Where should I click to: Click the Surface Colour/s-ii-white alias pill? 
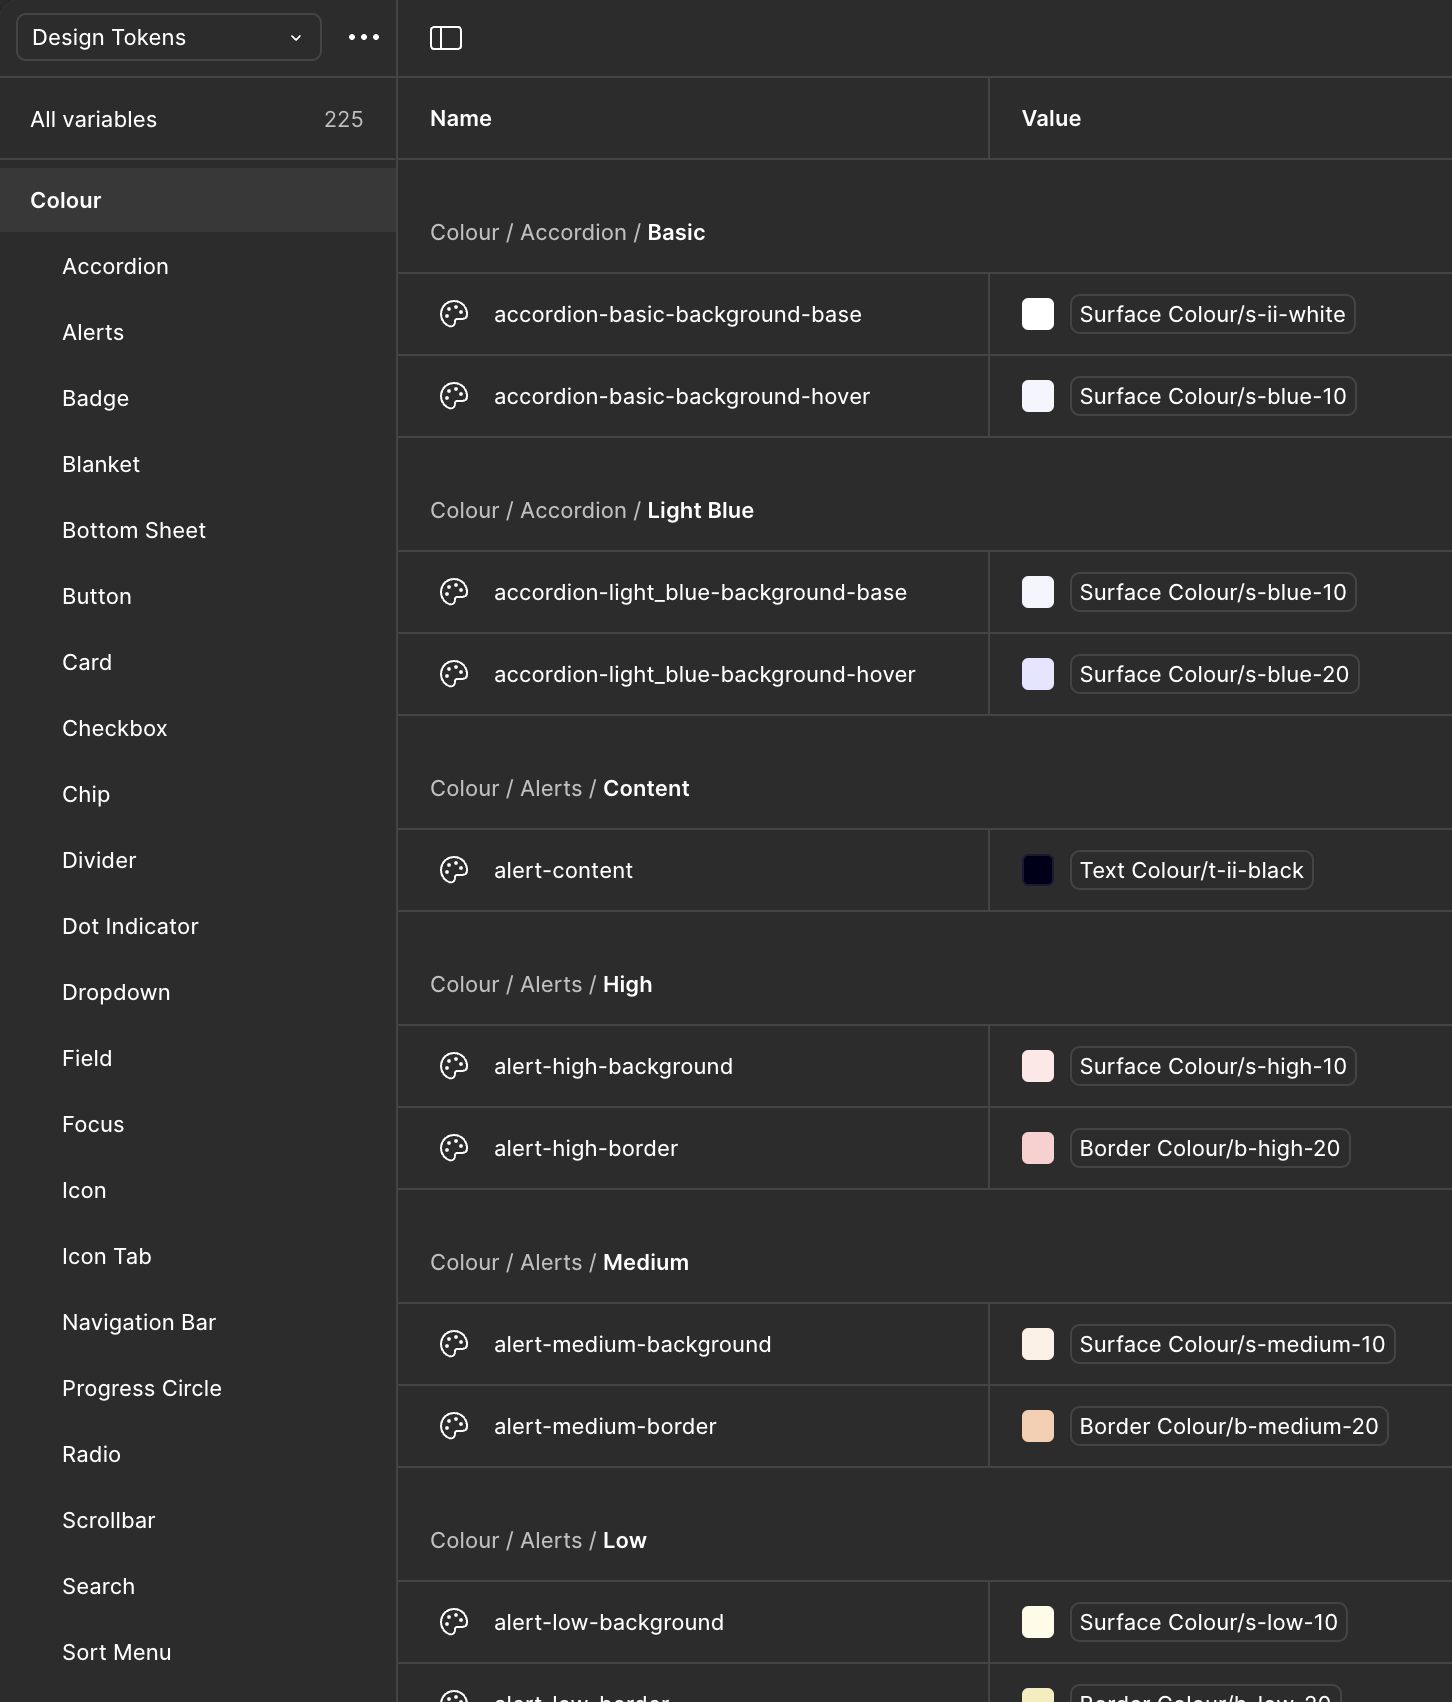[1212, 314]
